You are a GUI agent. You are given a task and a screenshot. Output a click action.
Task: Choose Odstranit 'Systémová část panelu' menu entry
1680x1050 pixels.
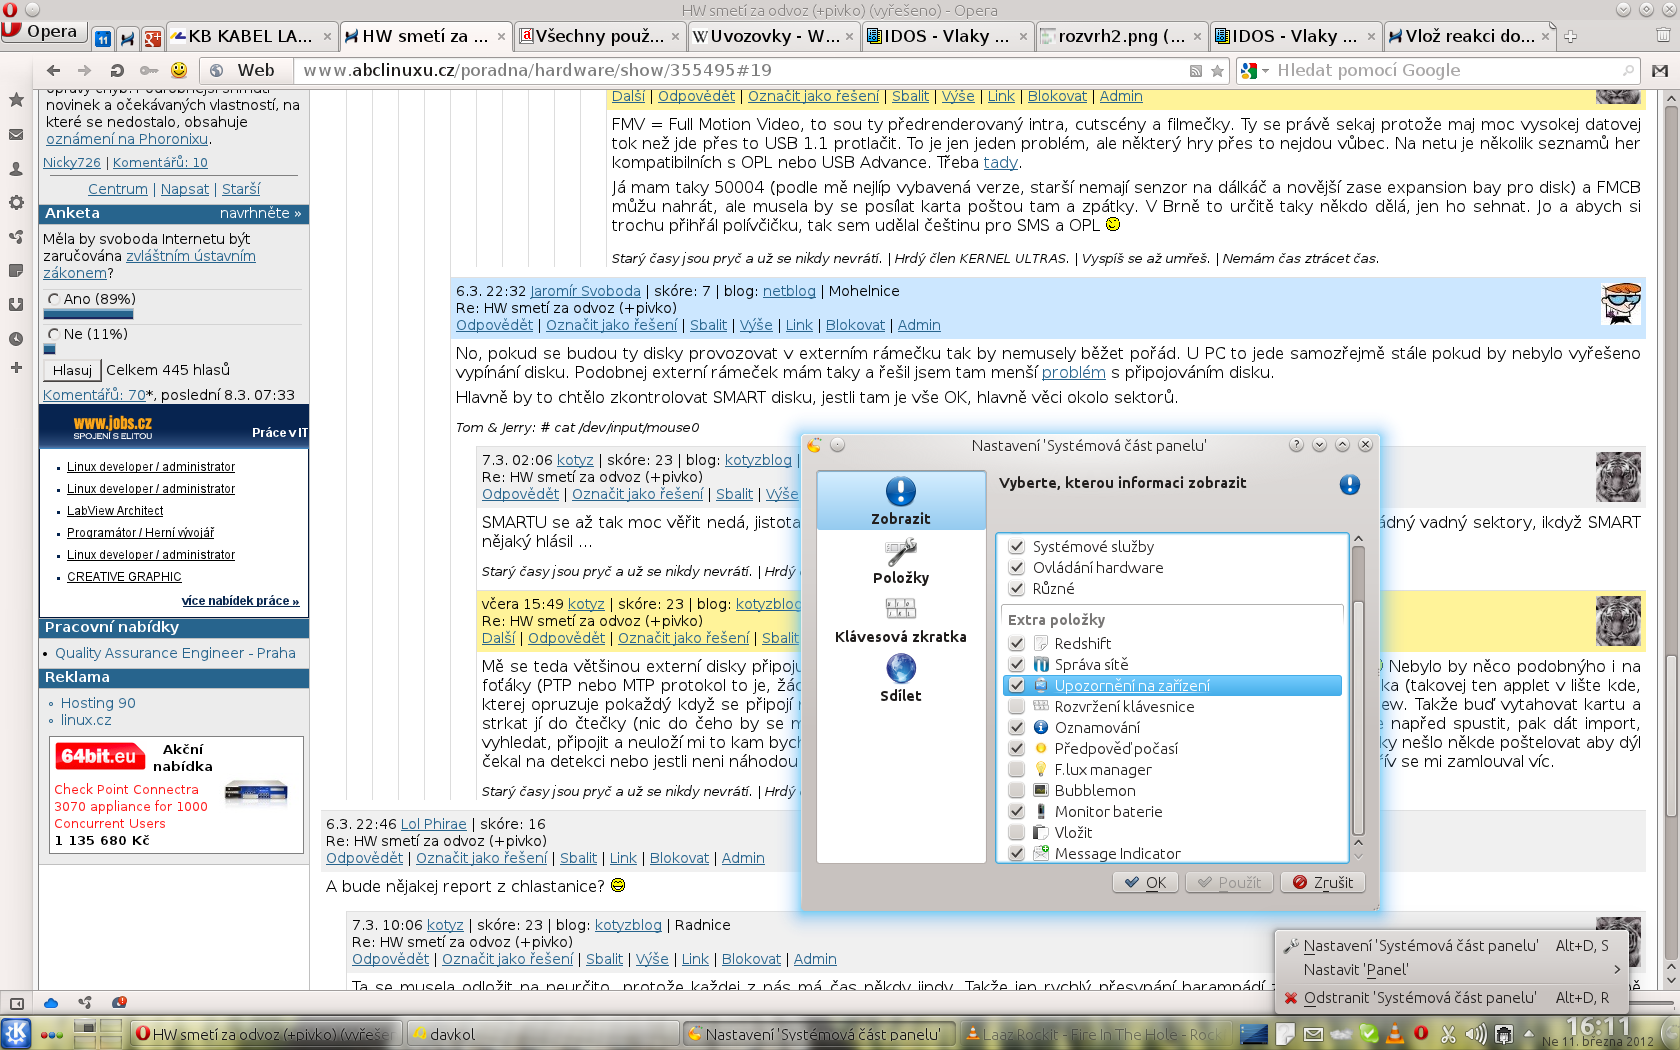[x=1452, y=998]
